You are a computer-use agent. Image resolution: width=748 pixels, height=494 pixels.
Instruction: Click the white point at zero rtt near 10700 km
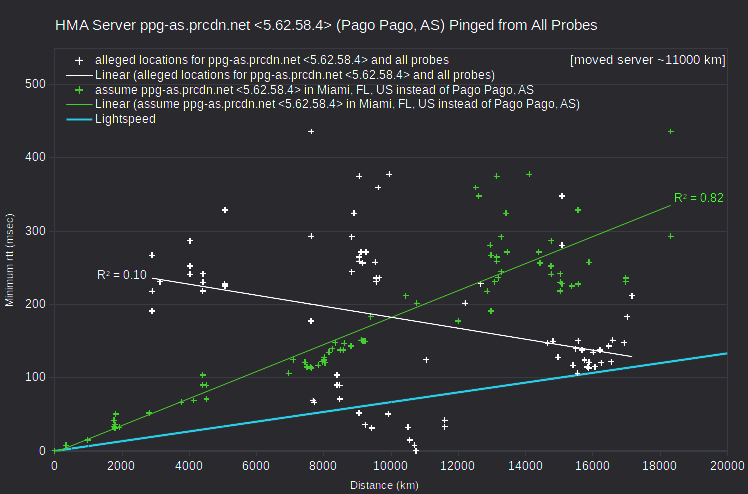[x=416, y=451]
